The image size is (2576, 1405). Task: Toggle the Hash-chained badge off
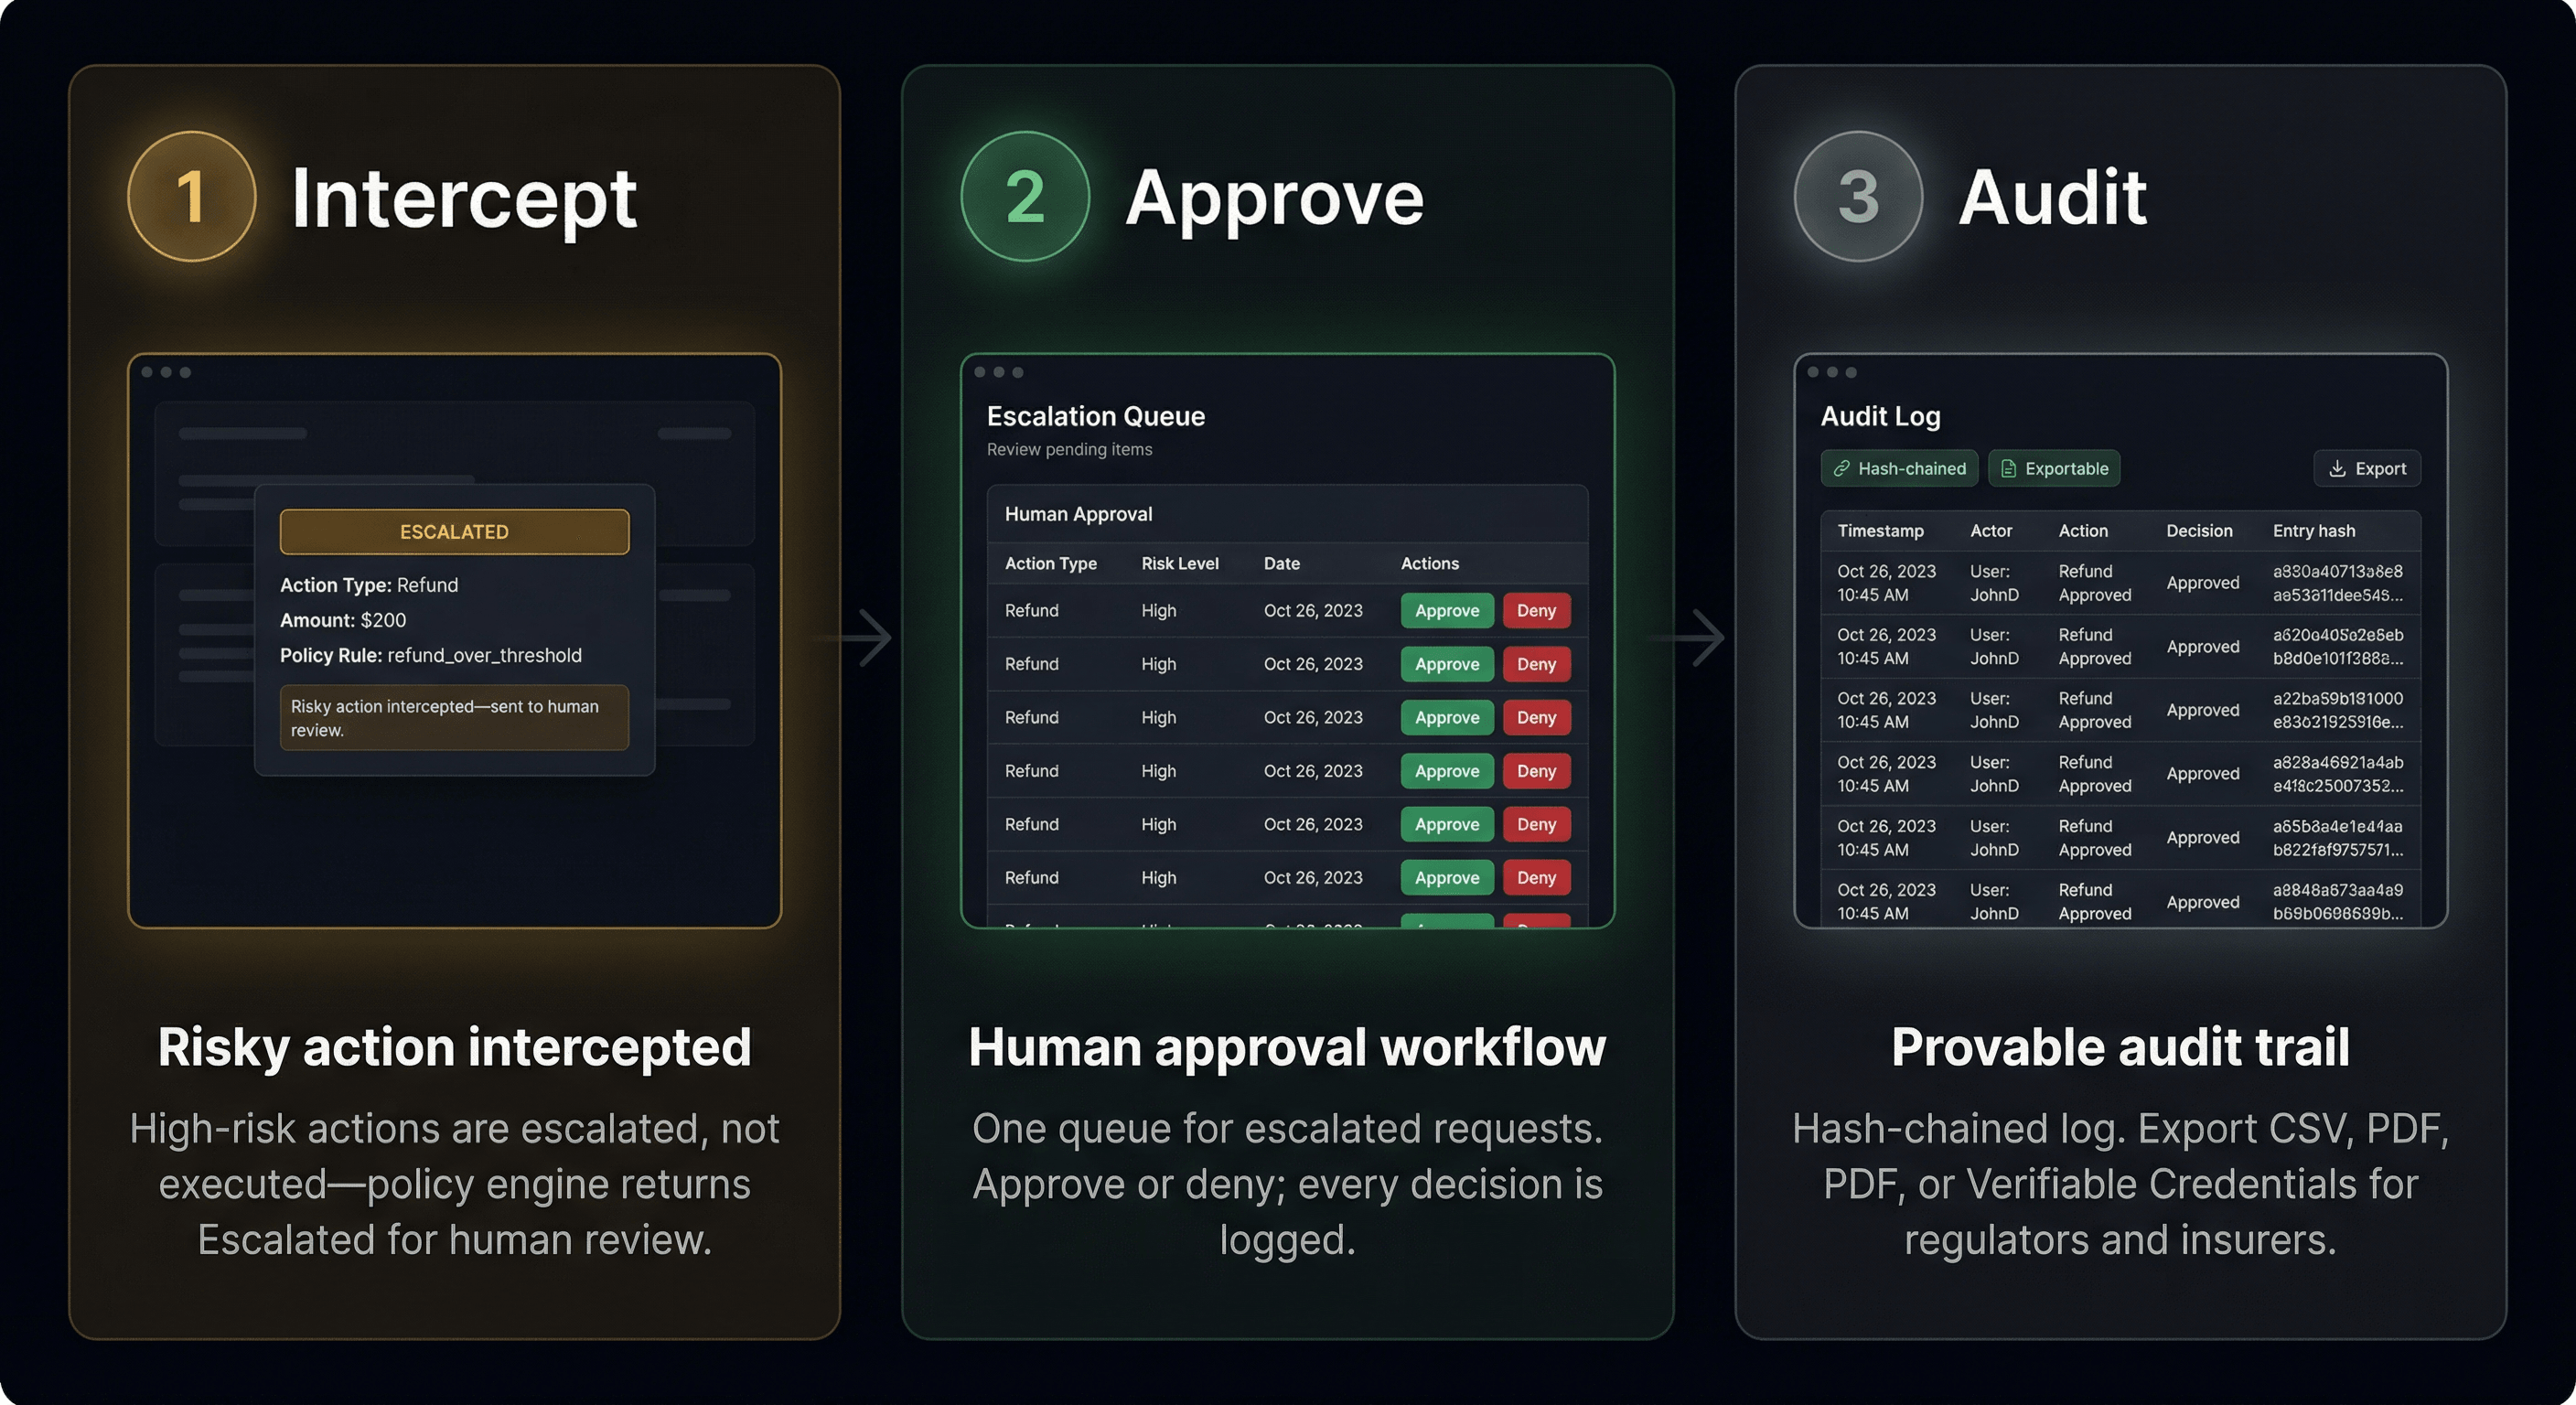coord(1898,468)
